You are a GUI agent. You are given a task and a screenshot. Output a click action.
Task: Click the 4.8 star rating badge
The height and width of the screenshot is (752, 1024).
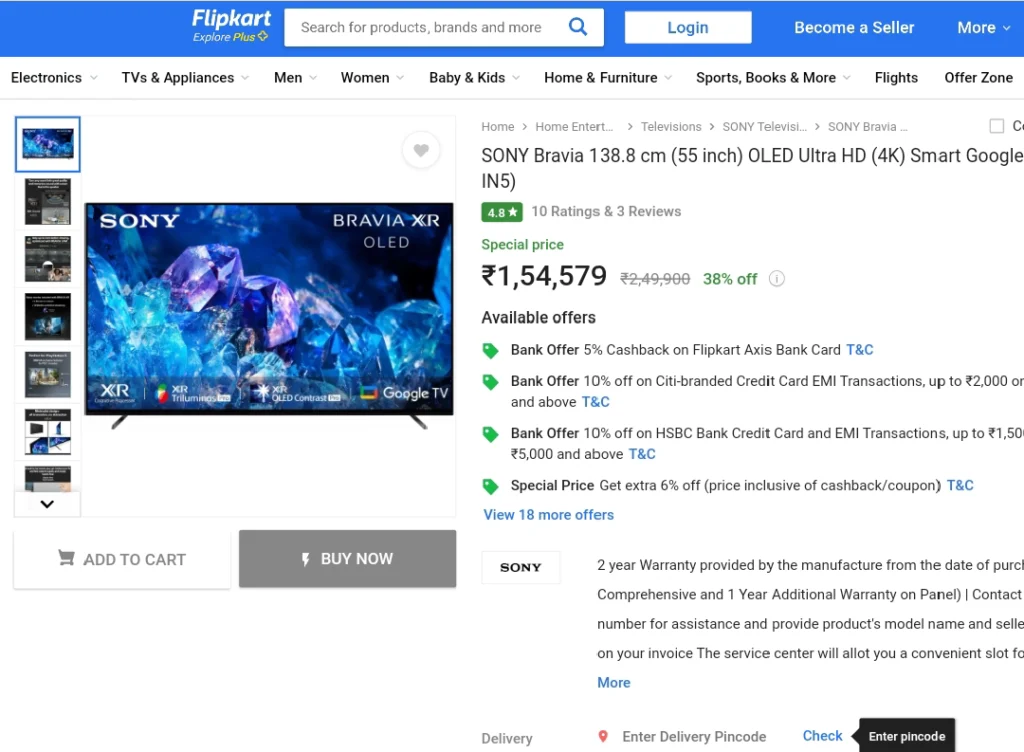click(x=502, y=212)
